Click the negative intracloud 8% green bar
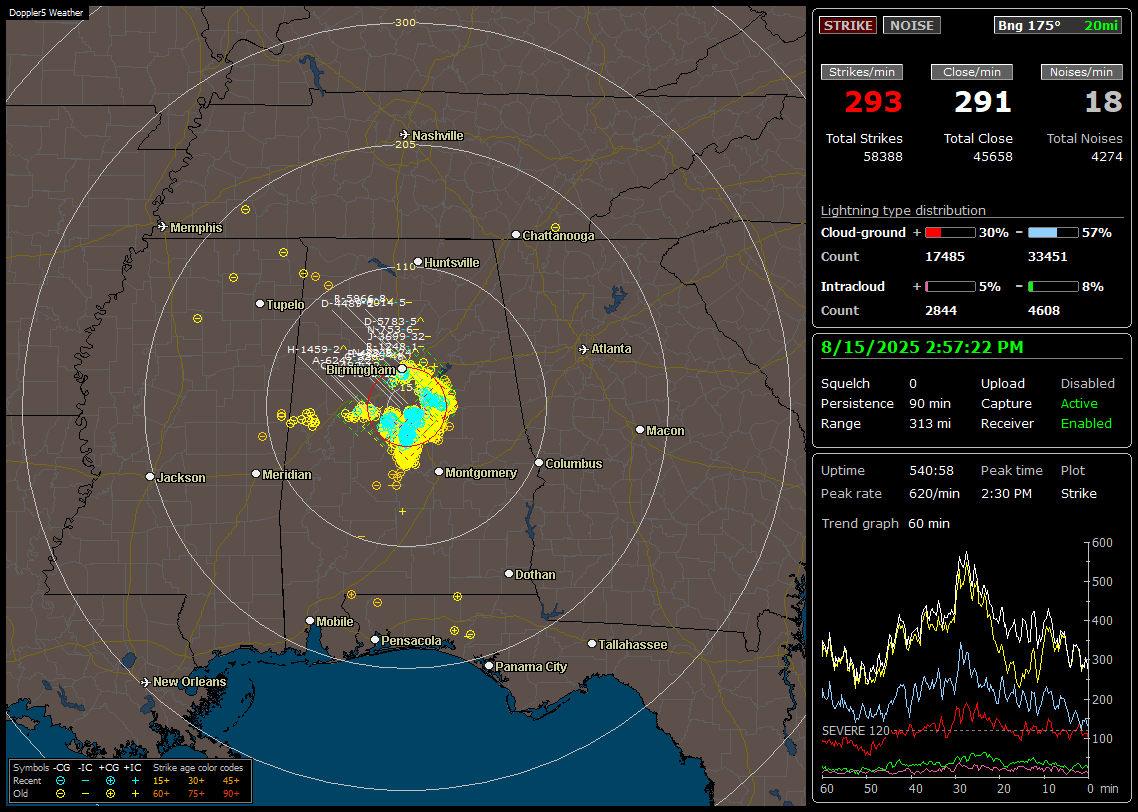 click(x=1053, y=287)
